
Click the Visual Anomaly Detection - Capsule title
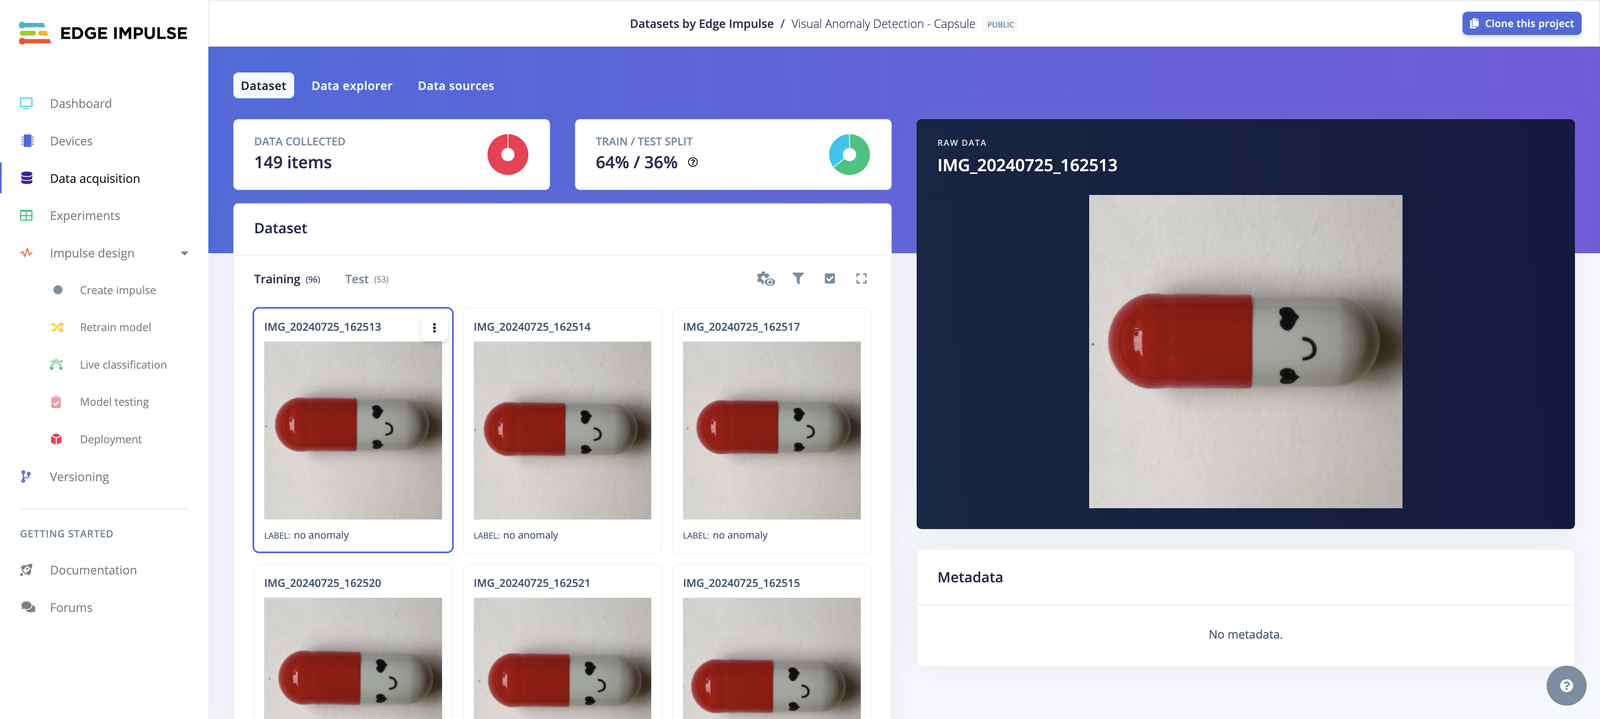click(883, 24)
